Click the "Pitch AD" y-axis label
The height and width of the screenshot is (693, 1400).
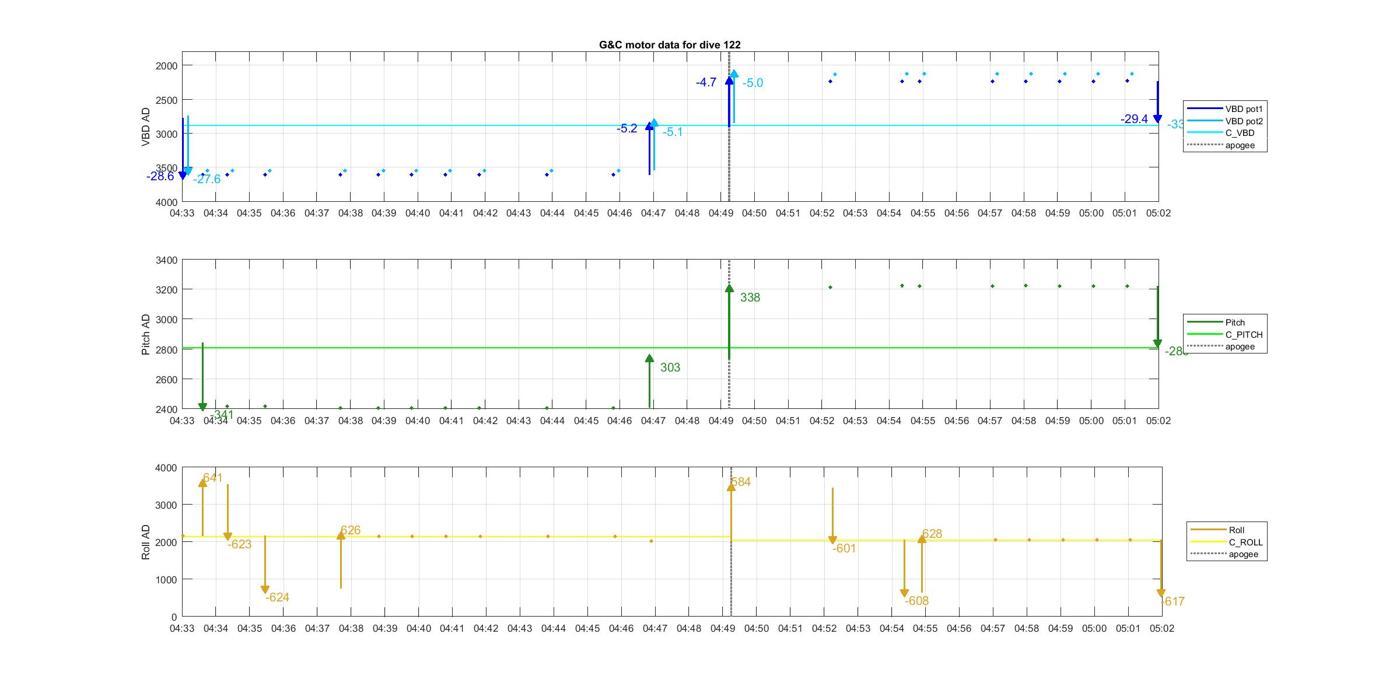(x=146, y=335)
